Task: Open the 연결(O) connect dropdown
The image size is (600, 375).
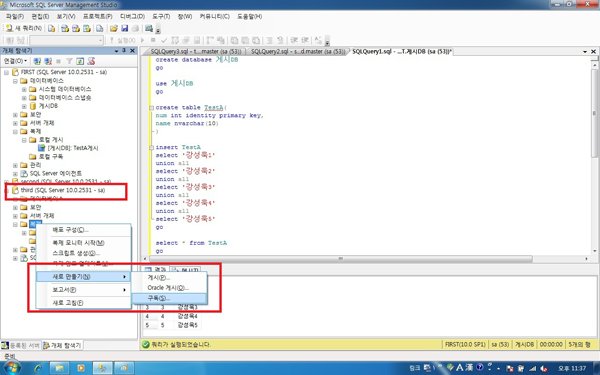Action: point(15,61)
